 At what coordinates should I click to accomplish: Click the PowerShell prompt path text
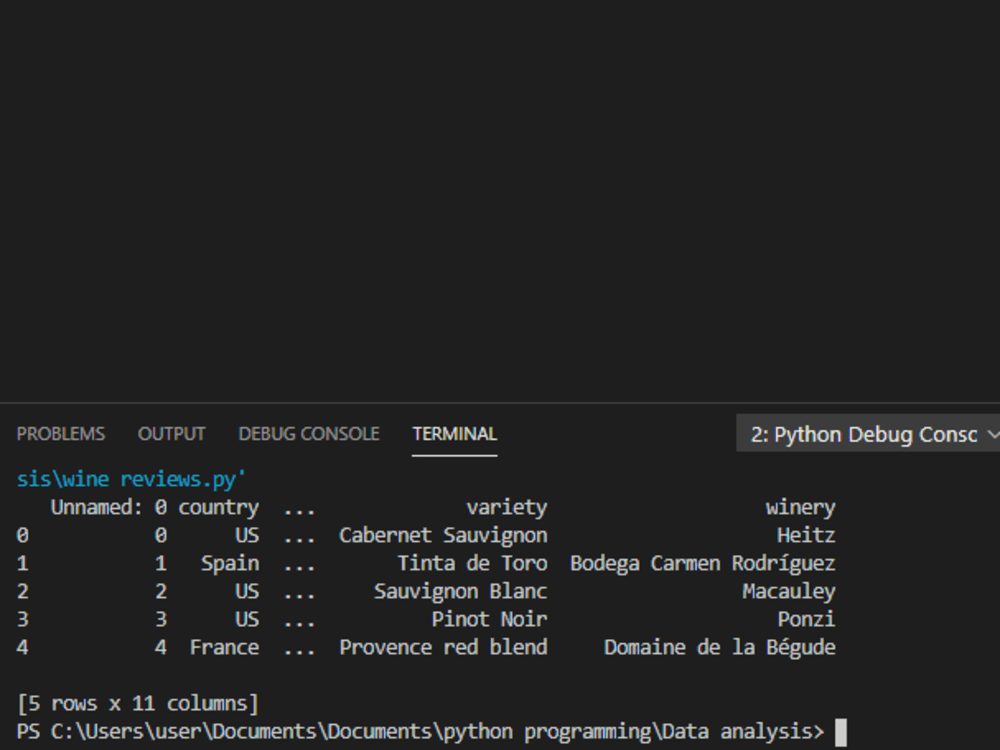pyautogui.click(x=420, y=732)
